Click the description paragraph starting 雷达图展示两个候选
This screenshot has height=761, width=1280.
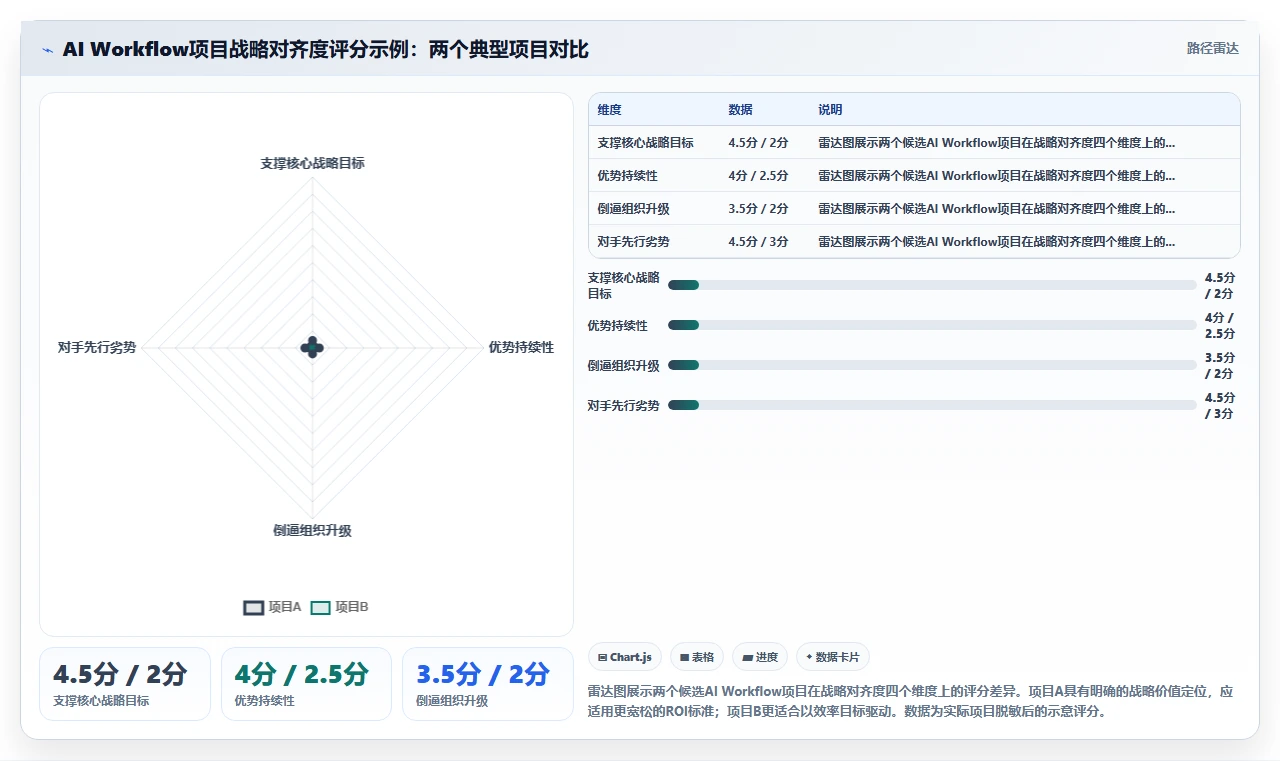coord(911,701)
